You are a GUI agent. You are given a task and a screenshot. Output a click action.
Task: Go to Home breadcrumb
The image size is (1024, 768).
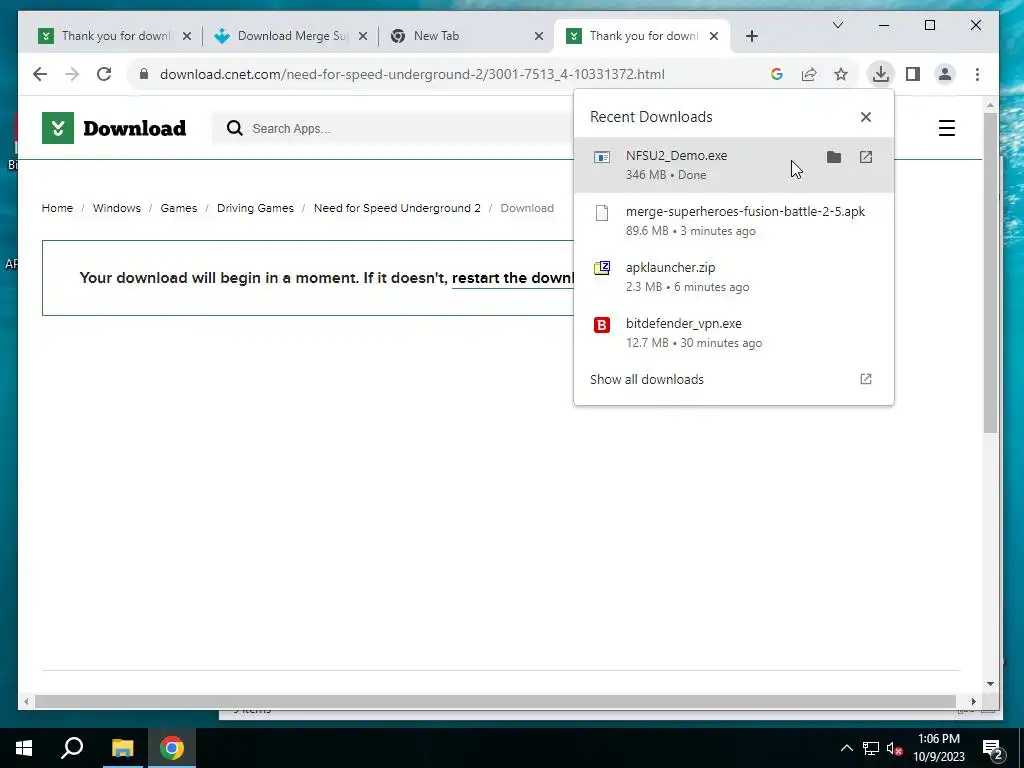pos(57,208)
